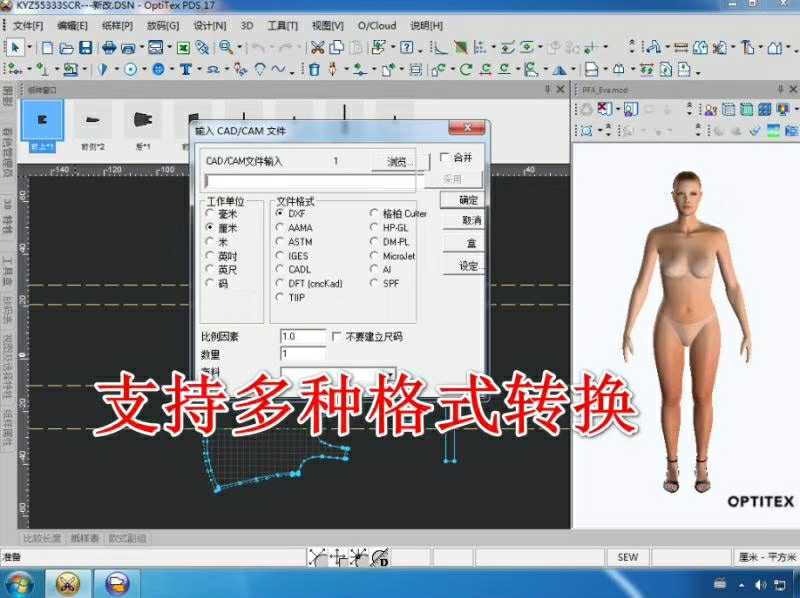Click the 确定 OK button
Image resolution: width=800 pixels, height=598 pixels.
point(463,200)
